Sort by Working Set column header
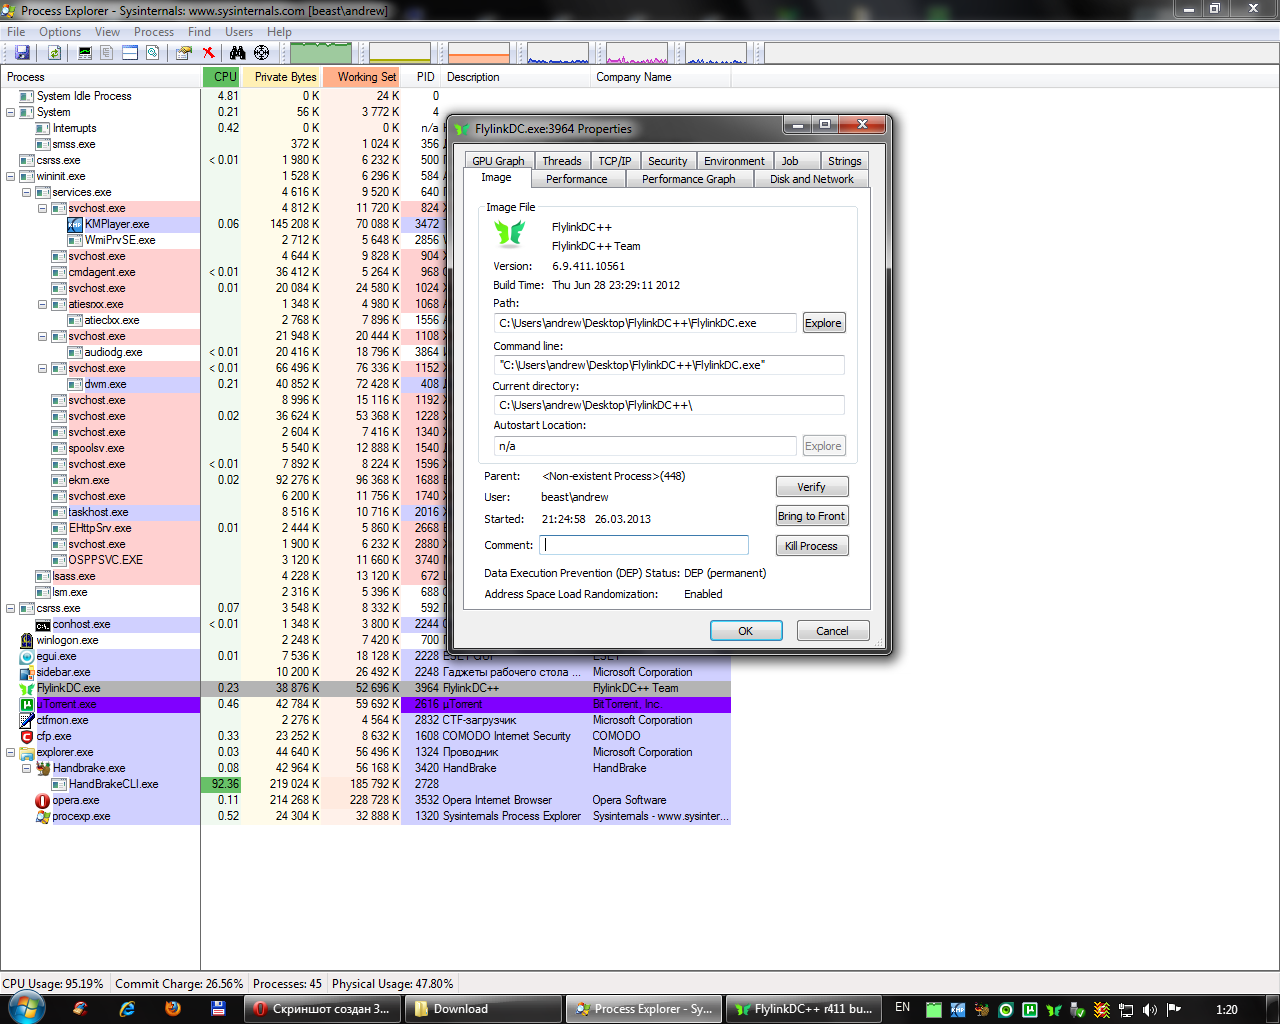The height and width of the screenshot is (1024, 1280). coord(365,77)
